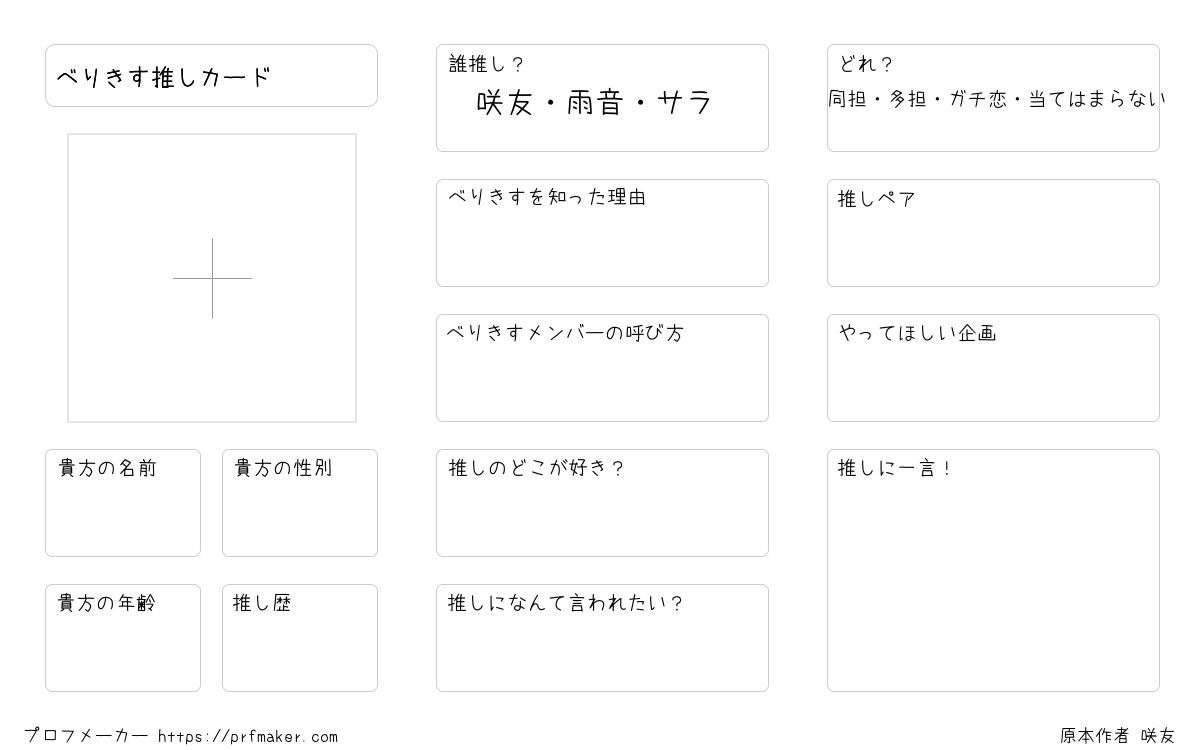The image size is (1200, 750).
Task: Choose サラ in the 誰推し options
Action: tap(685, 102)
